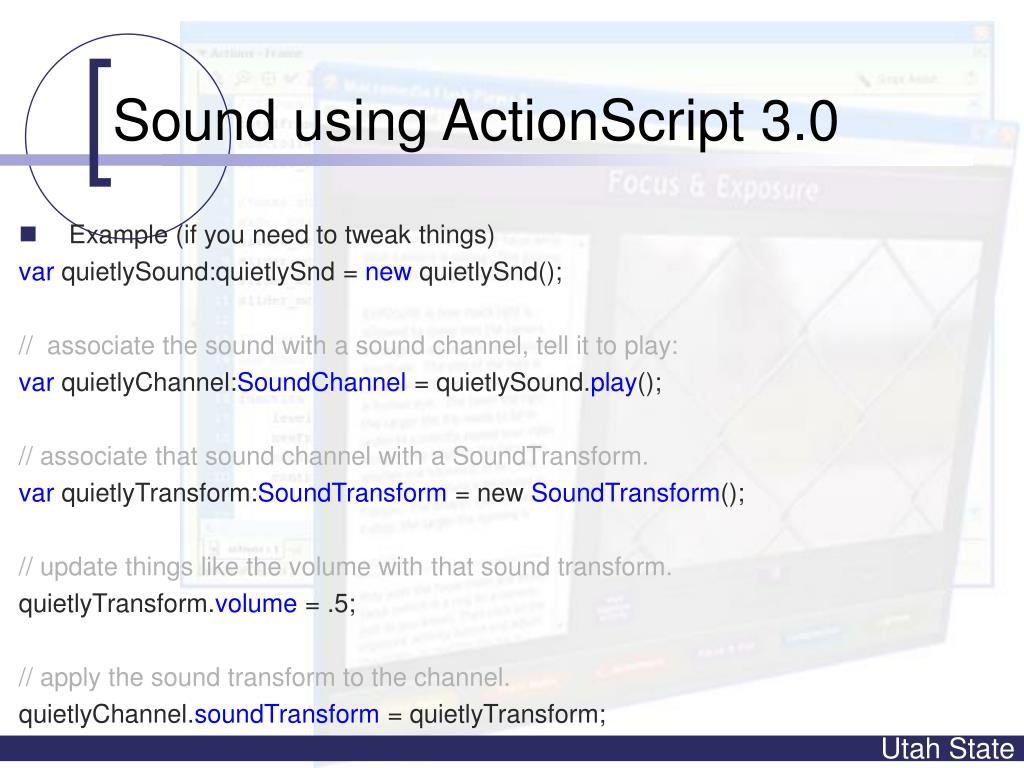Select the blue "SoundChannel" type keyword
The image size is (1024, 768).
pos(321,383)
